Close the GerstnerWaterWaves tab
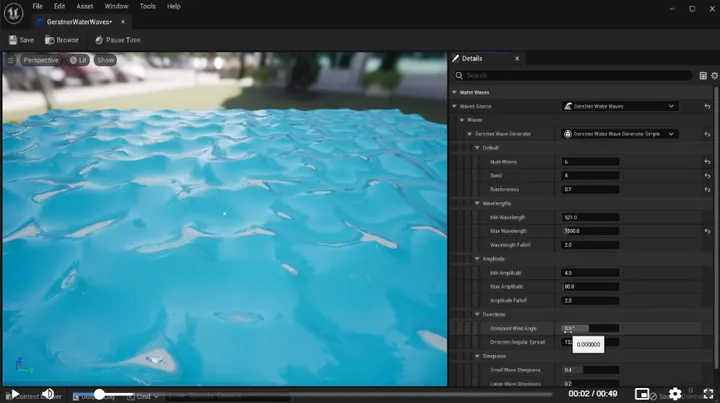This screenshot has width=720, height=403. coord(123,22)
